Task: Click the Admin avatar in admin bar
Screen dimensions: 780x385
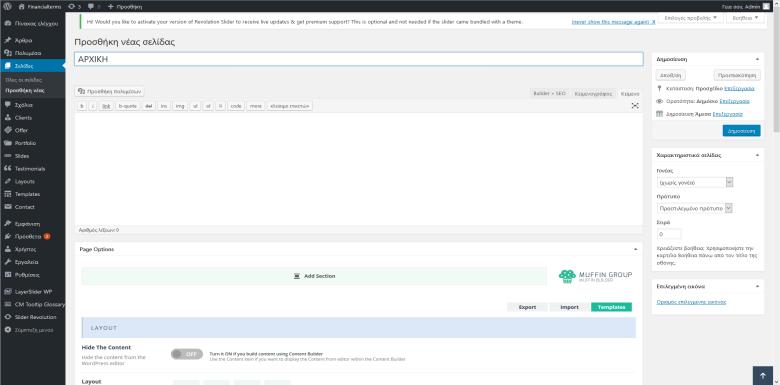Action: click(x=766, y=6)
